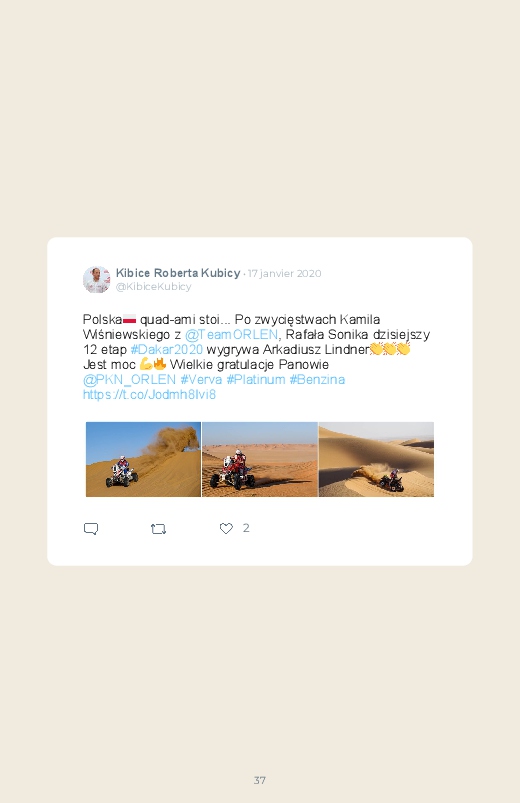Open the @PKN_ORLEN mention link

tap(129, 379)
